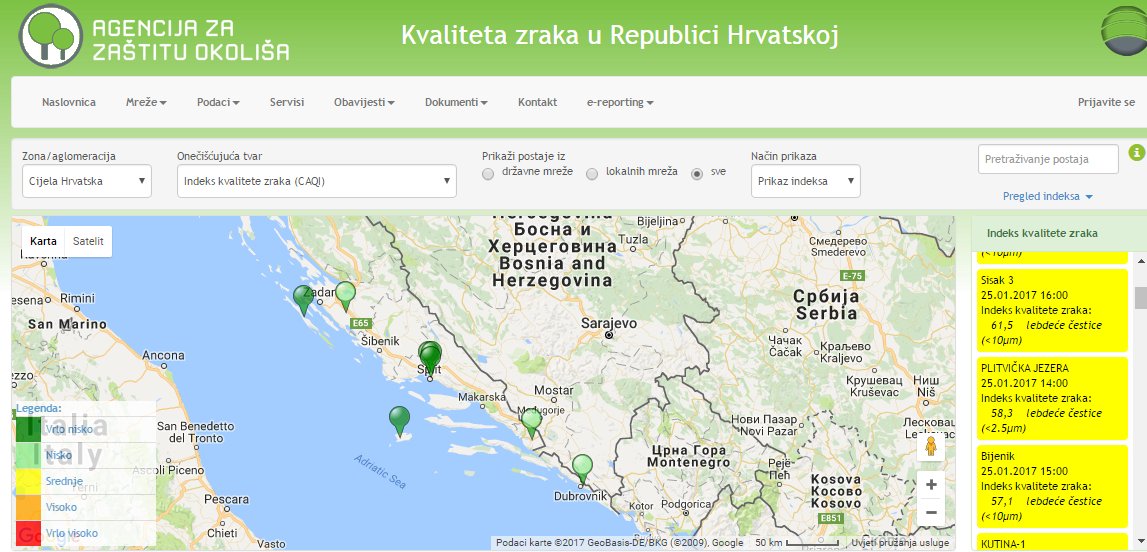Viewport: 1147px width, 552px height.
Task: Focus the Pretraživanje postaja search field
Action: 1048,159
